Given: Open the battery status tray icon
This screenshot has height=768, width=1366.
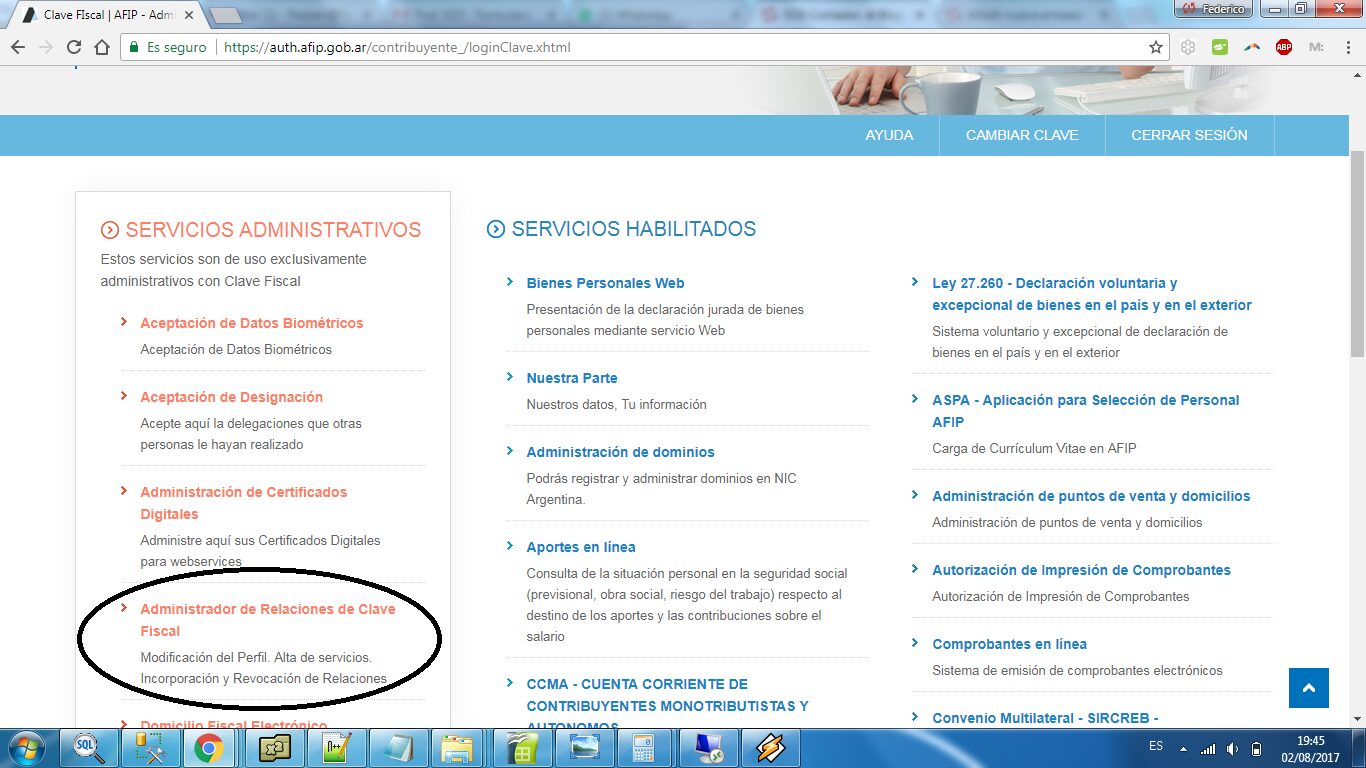Looking at the screenshot, I should pyautogui.click(x=1257, y=748).
